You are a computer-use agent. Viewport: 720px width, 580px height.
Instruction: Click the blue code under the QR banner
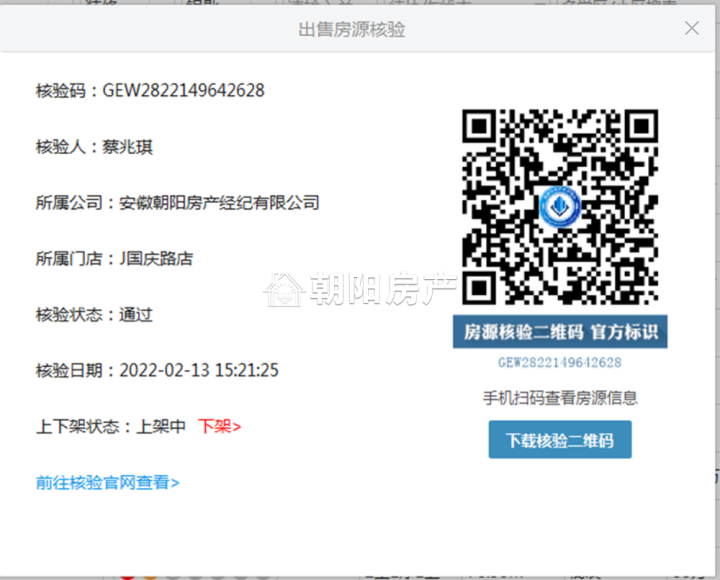(x=560, y=363)
